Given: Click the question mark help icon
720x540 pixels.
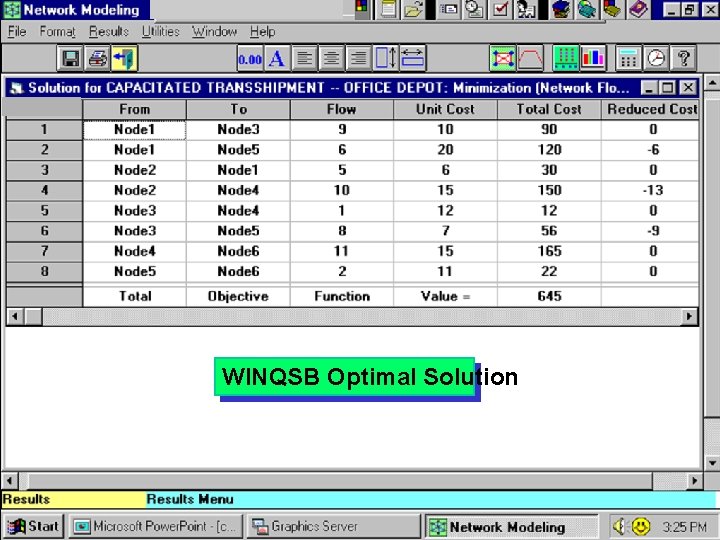Looking at the screenshot, I should (683, 58).
